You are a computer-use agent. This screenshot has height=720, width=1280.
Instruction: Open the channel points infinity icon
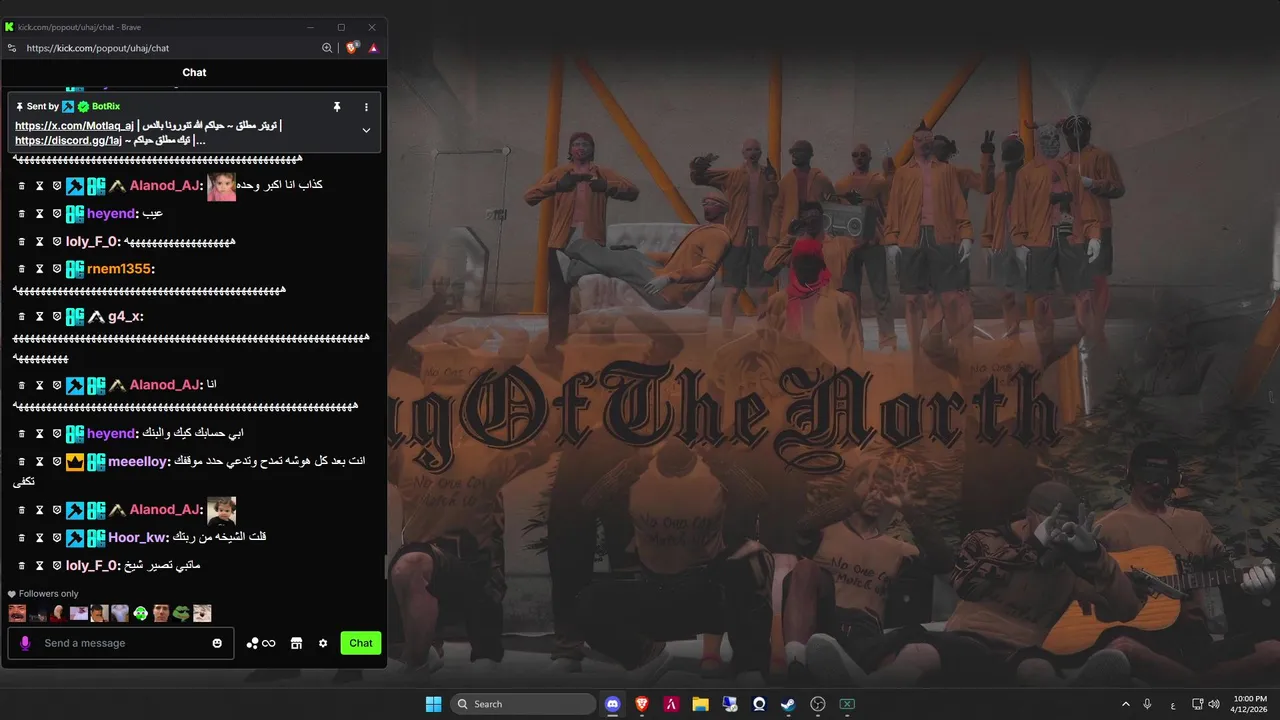[x=261, y=643]
